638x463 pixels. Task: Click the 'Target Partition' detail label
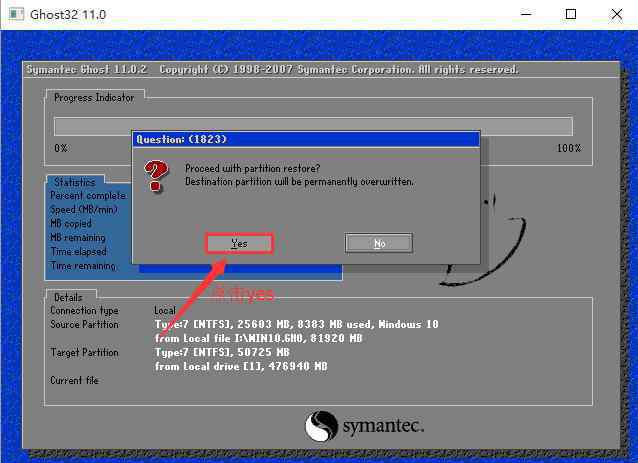[84, 352]
